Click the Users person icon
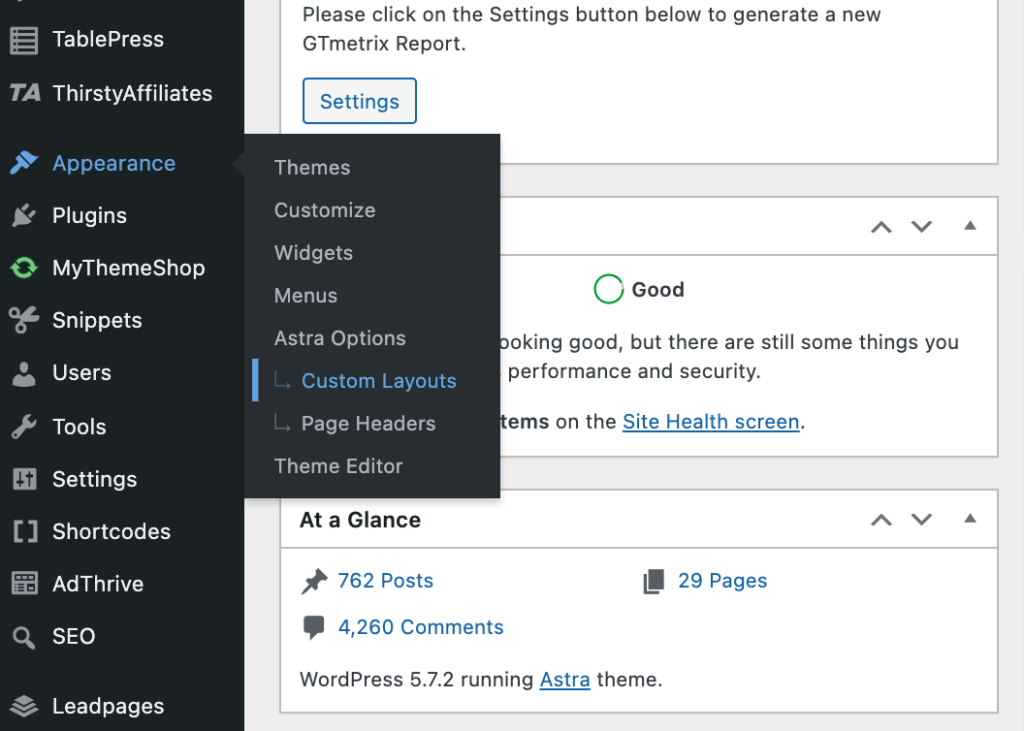This screenshot has width=1024, height=731. (24, 373)
